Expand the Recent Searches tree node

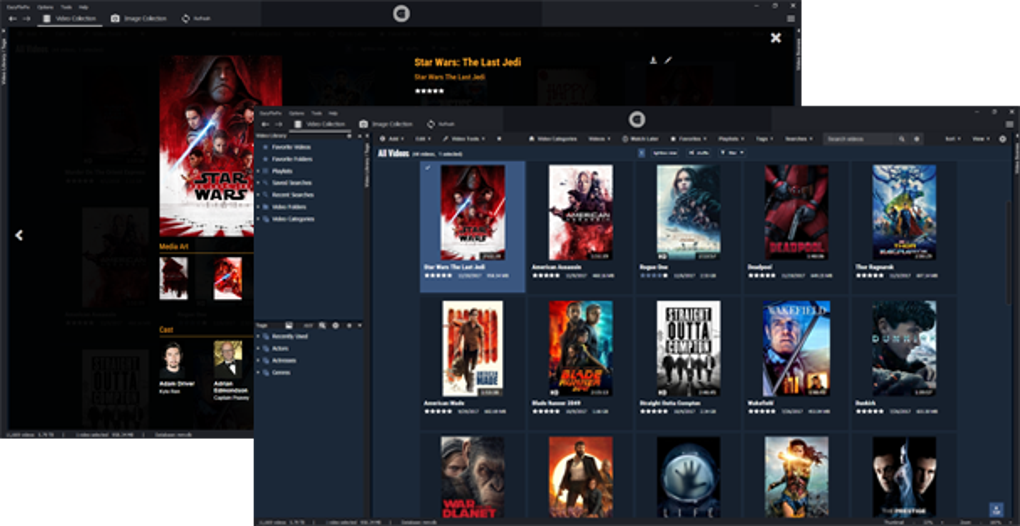pyautogui.click(x=258, y=195)
